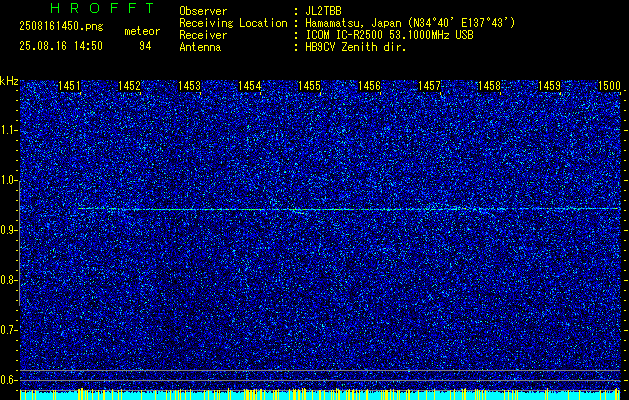Click the meteor label
Screen dimensions: 629x400
click(142, 31)
